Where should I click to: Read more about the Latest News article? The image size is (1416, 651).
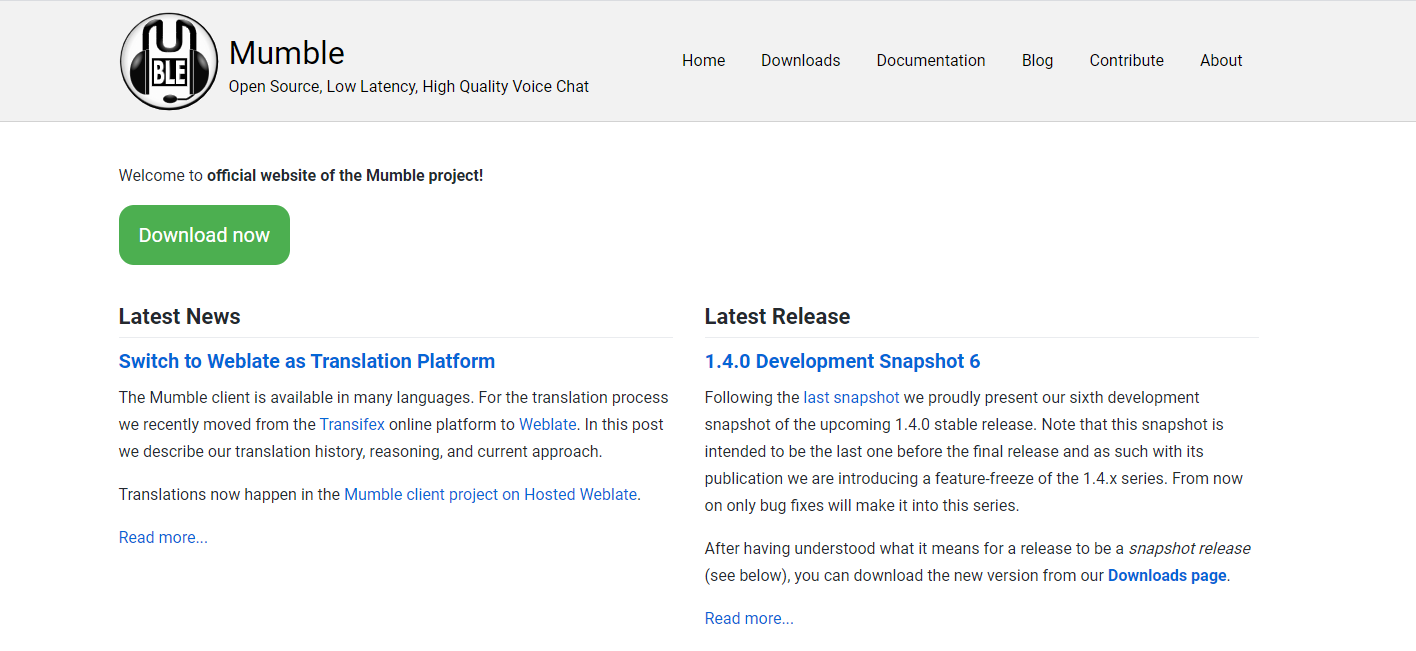(x=163, y=537)
